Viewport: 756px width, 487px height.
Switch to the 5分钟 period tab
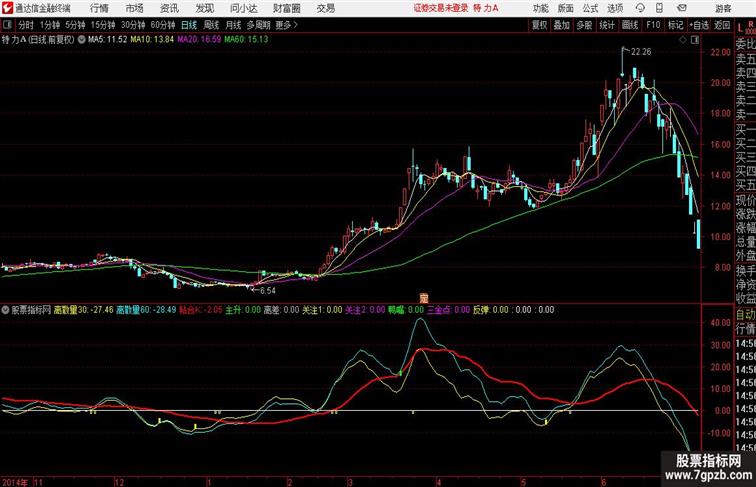click(x=75, y=25)
